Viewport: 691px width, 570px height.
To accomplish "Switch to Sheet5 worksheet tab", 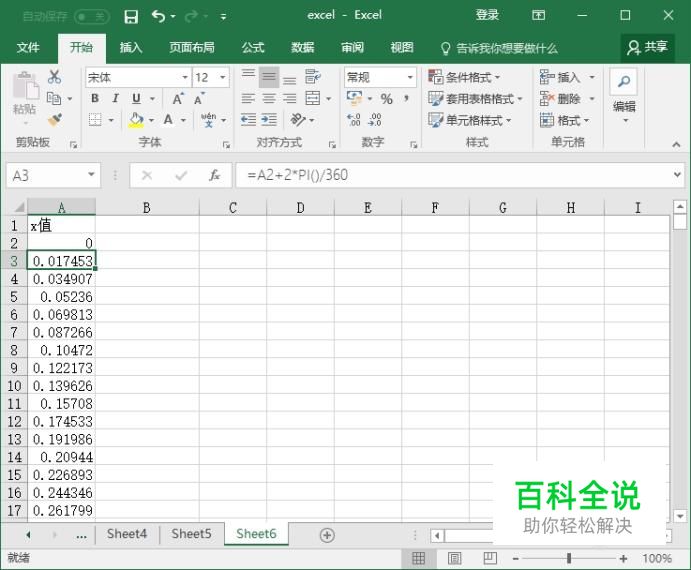I will tap(191, 534).
